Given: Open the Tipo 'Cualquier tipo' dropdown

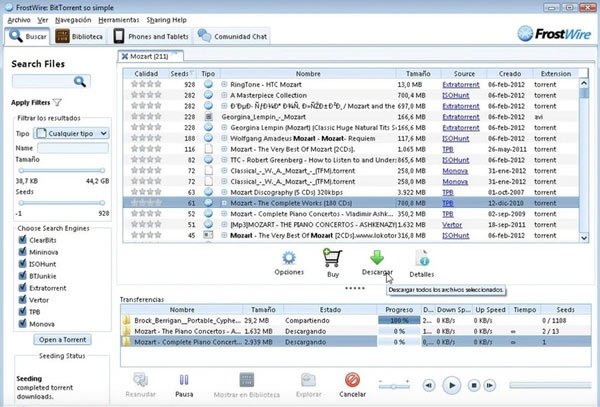Looking at the screenshot, I should tap(72, 133).
